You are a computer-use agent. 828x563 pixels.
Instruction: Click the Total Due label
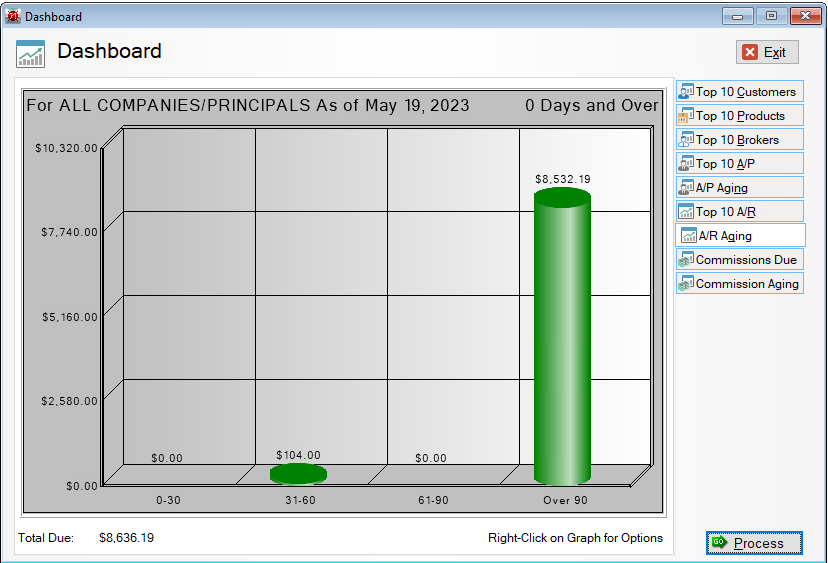point(46,538)
